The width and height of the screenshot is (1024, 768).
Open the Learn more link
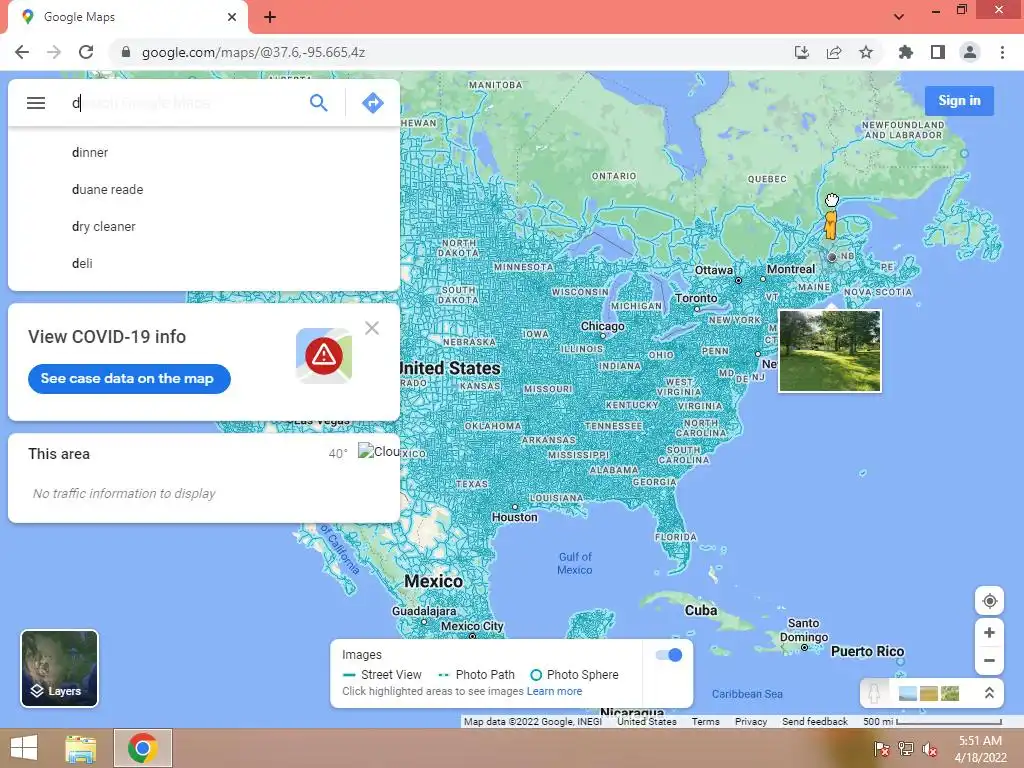554,691
